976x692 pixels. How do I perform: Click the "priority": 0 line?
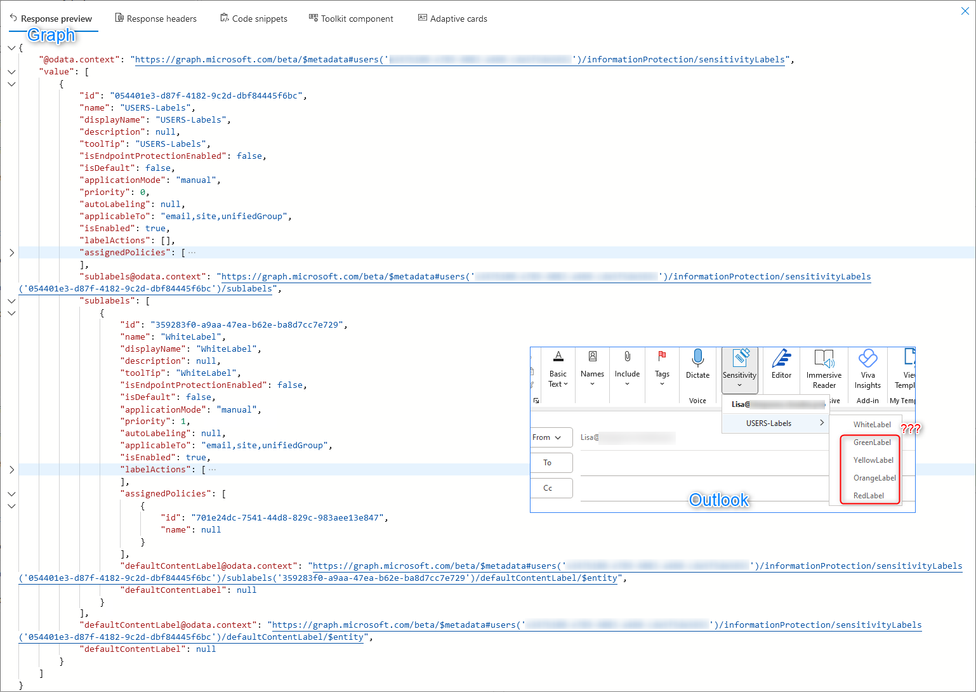(114, 192)
